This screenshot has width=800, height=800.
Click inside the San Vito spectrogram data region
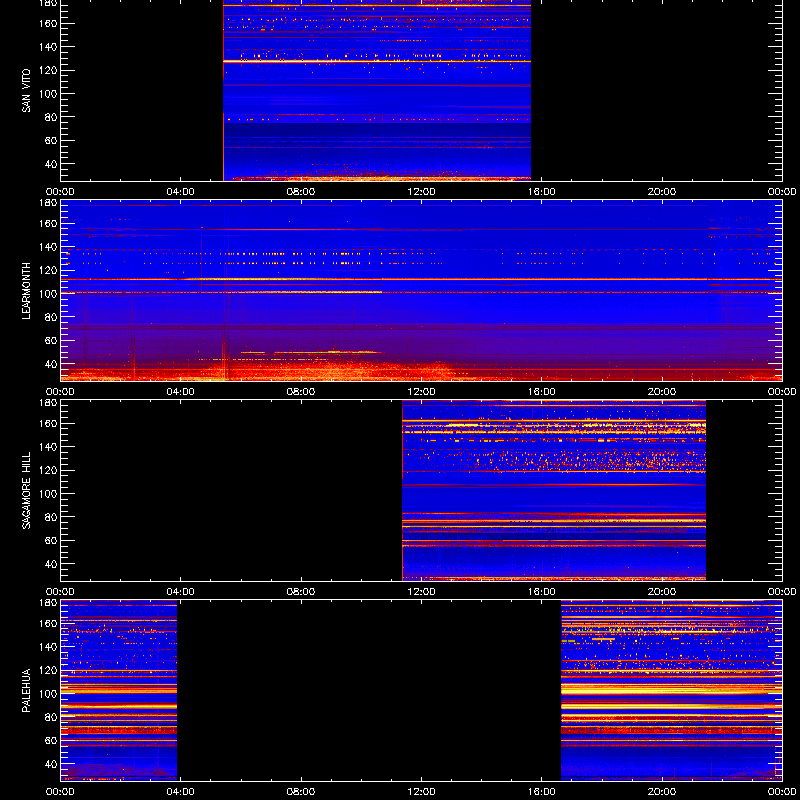377,90
